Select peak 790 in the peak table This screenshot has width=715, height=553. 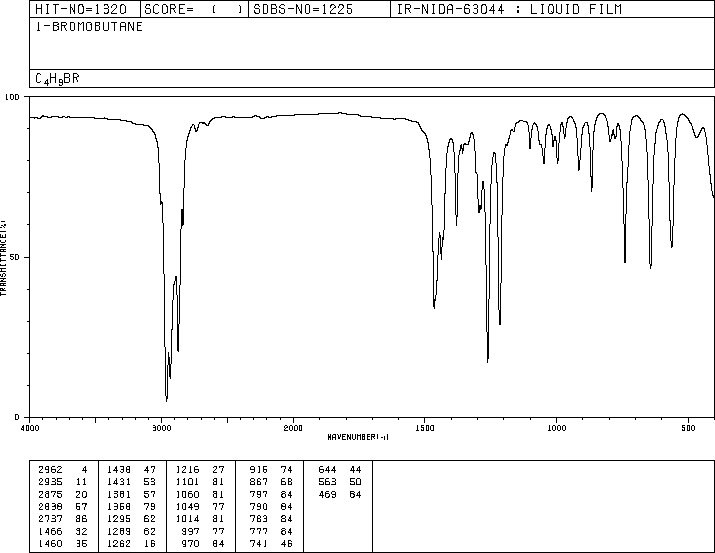tap(259, 507)
